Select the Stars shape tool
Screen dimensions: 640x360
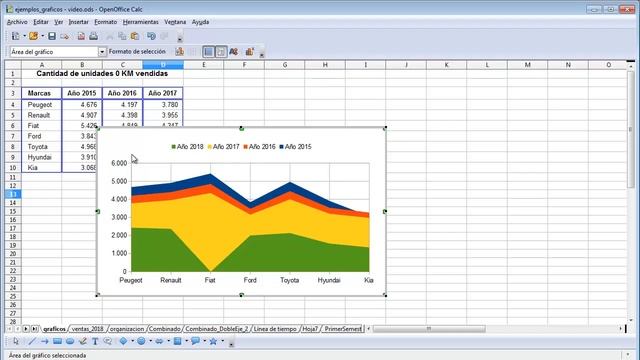coord(213,341)
